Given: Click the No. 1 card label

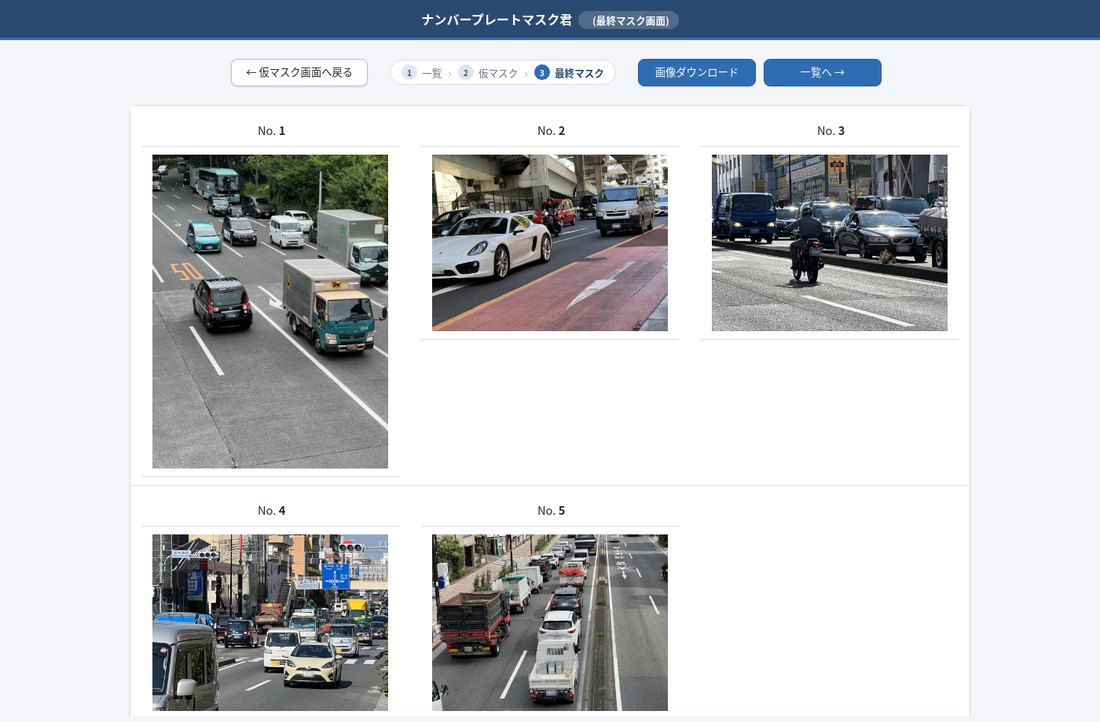Looking at the screenshot, I should pyautogui.click(x=271, y=131).
